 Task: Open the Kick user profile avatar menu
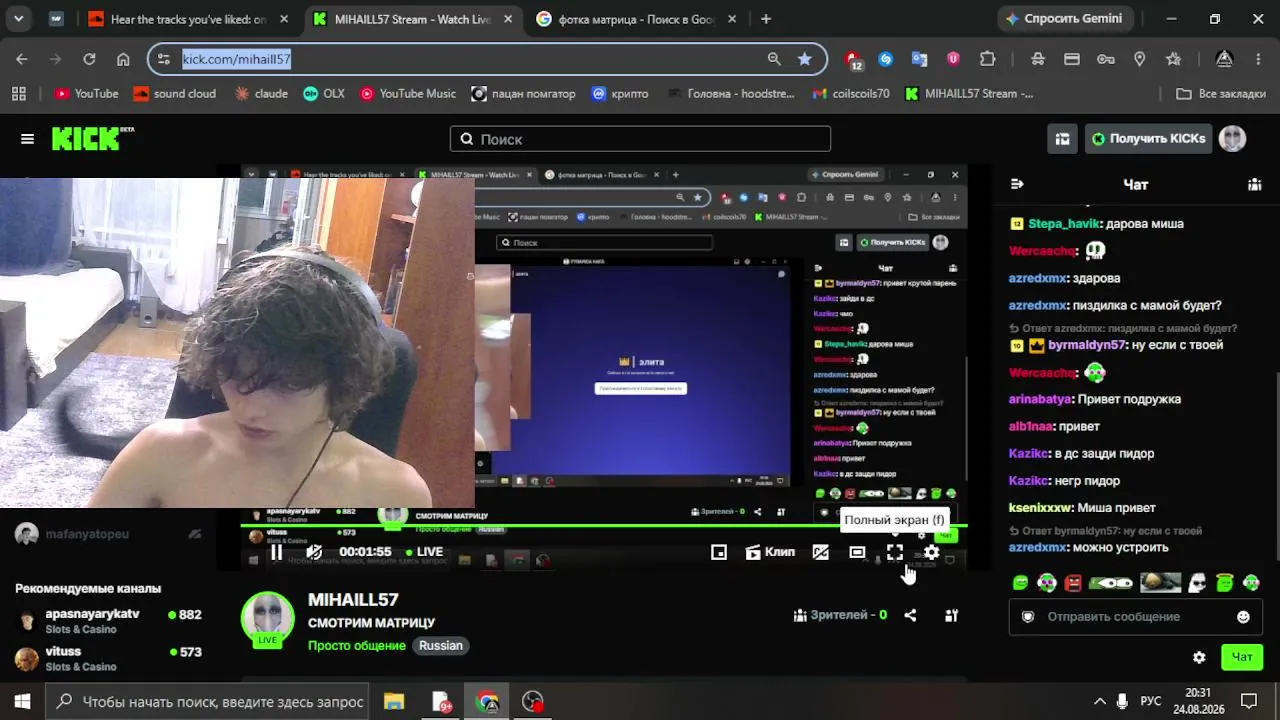click(1233, 139)
